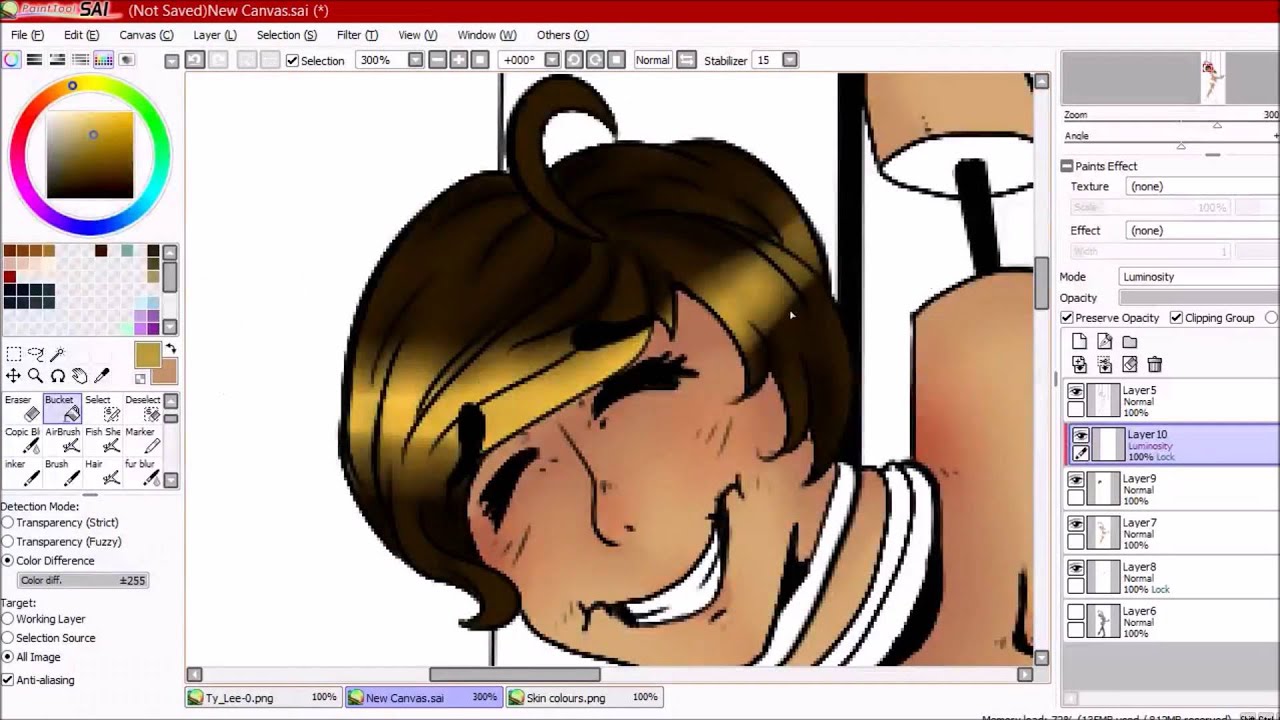1280x720 pixels.
Task: Create a new linework layer
Action: (x=1104, y=341)
